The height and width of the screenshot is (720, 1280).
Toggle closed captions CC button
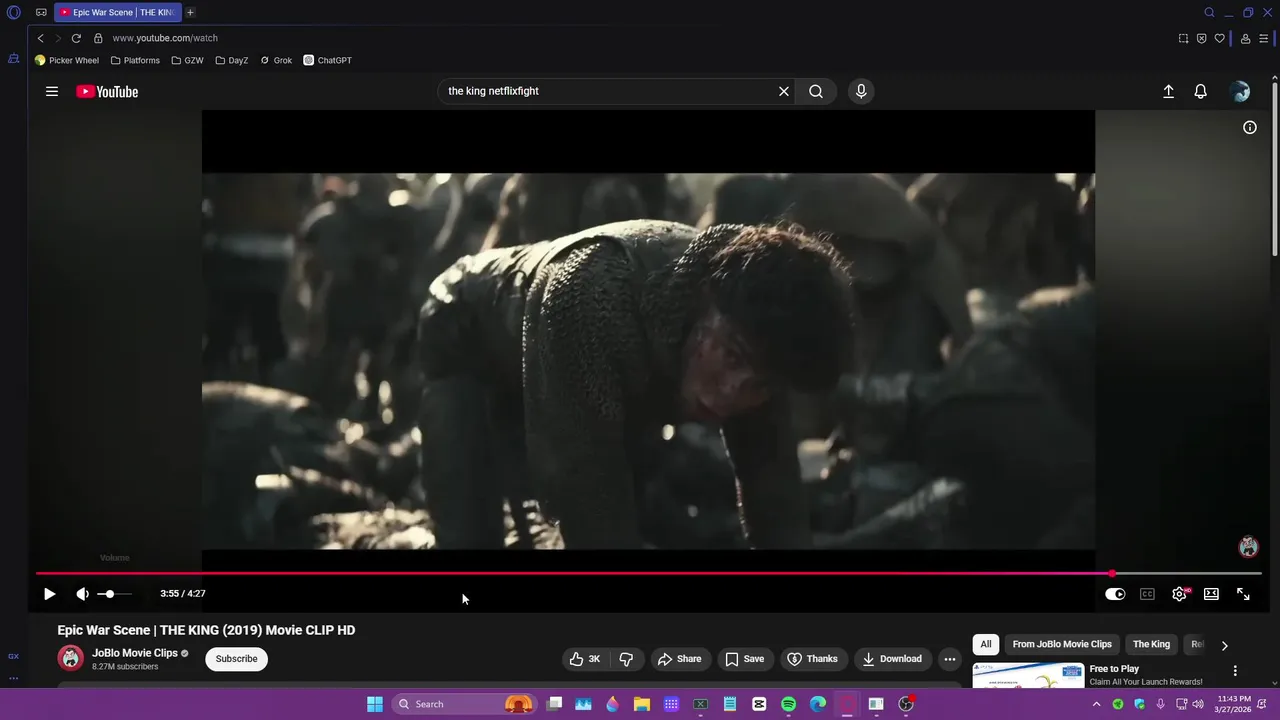tap(1147, 594)
